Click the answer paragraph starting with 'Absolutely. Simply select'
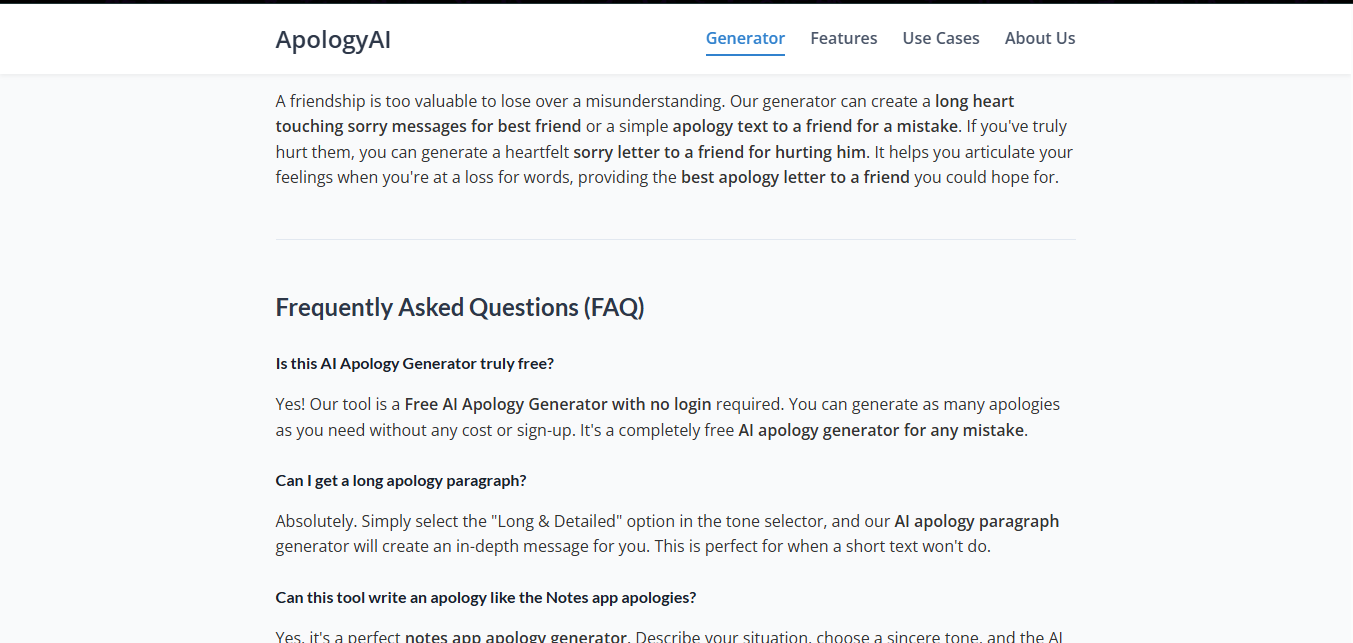 [x=668, y=534]
